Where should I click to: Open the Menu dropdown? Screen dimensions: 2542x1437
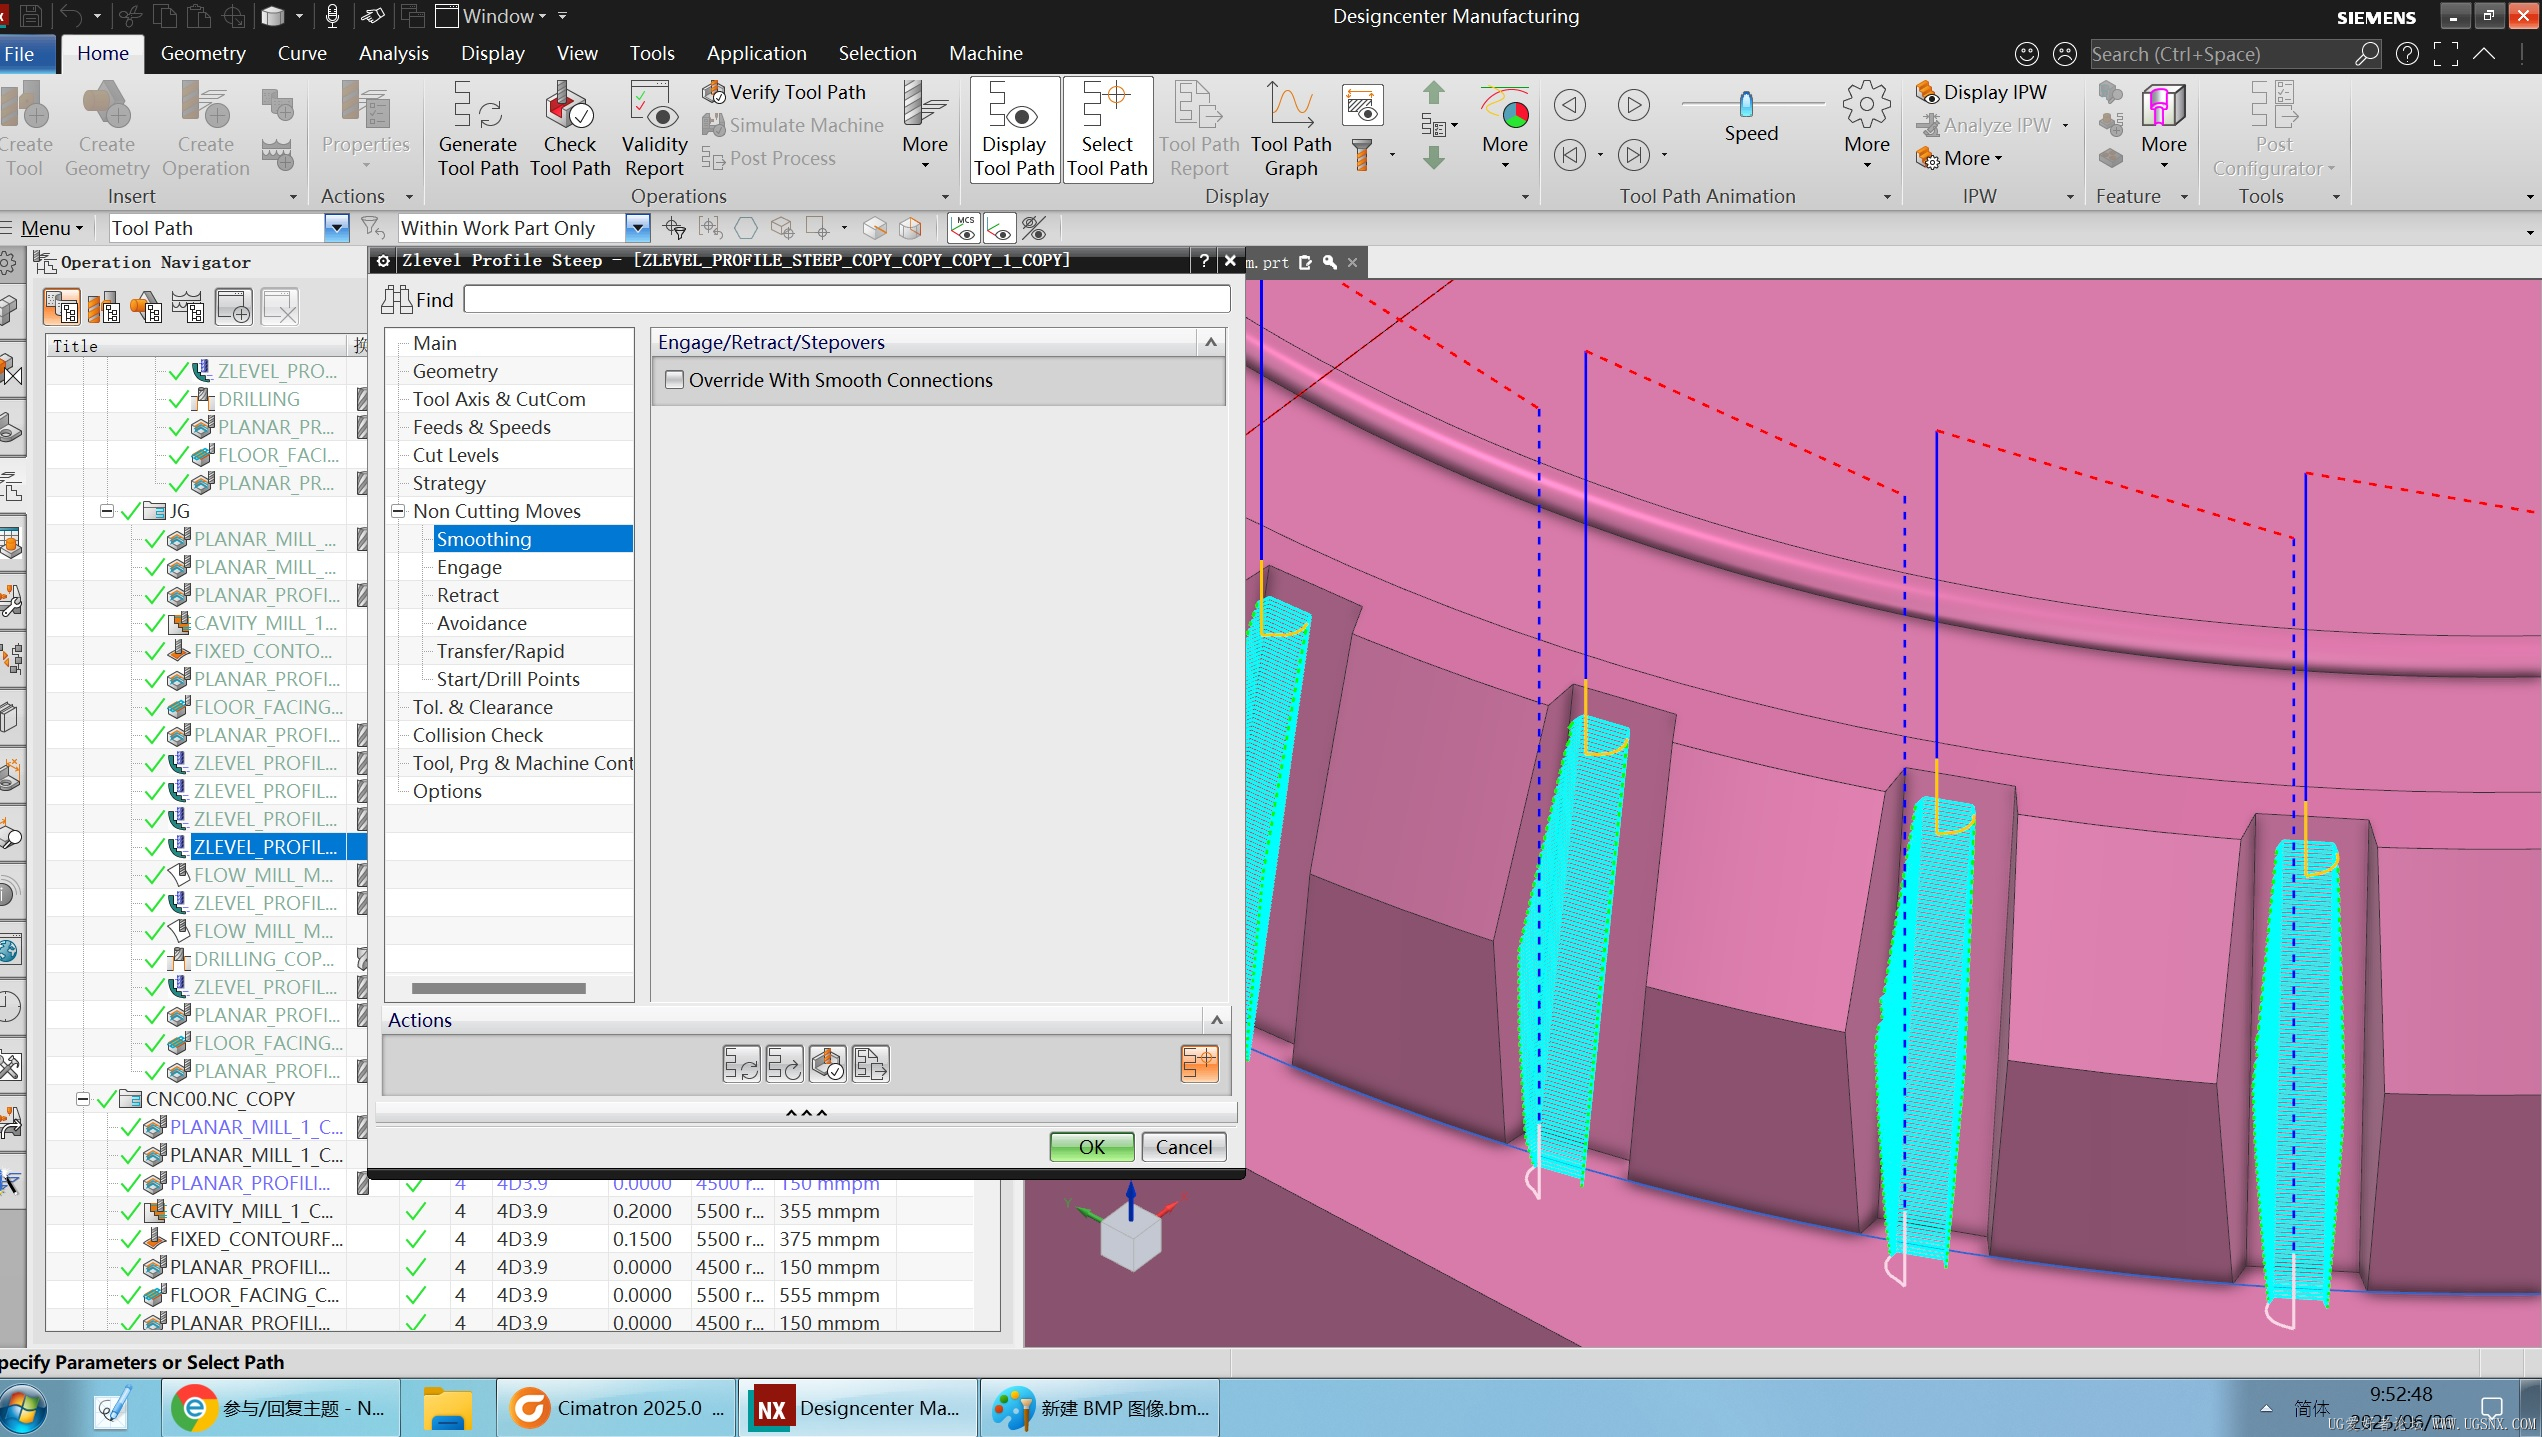point(51,228)
